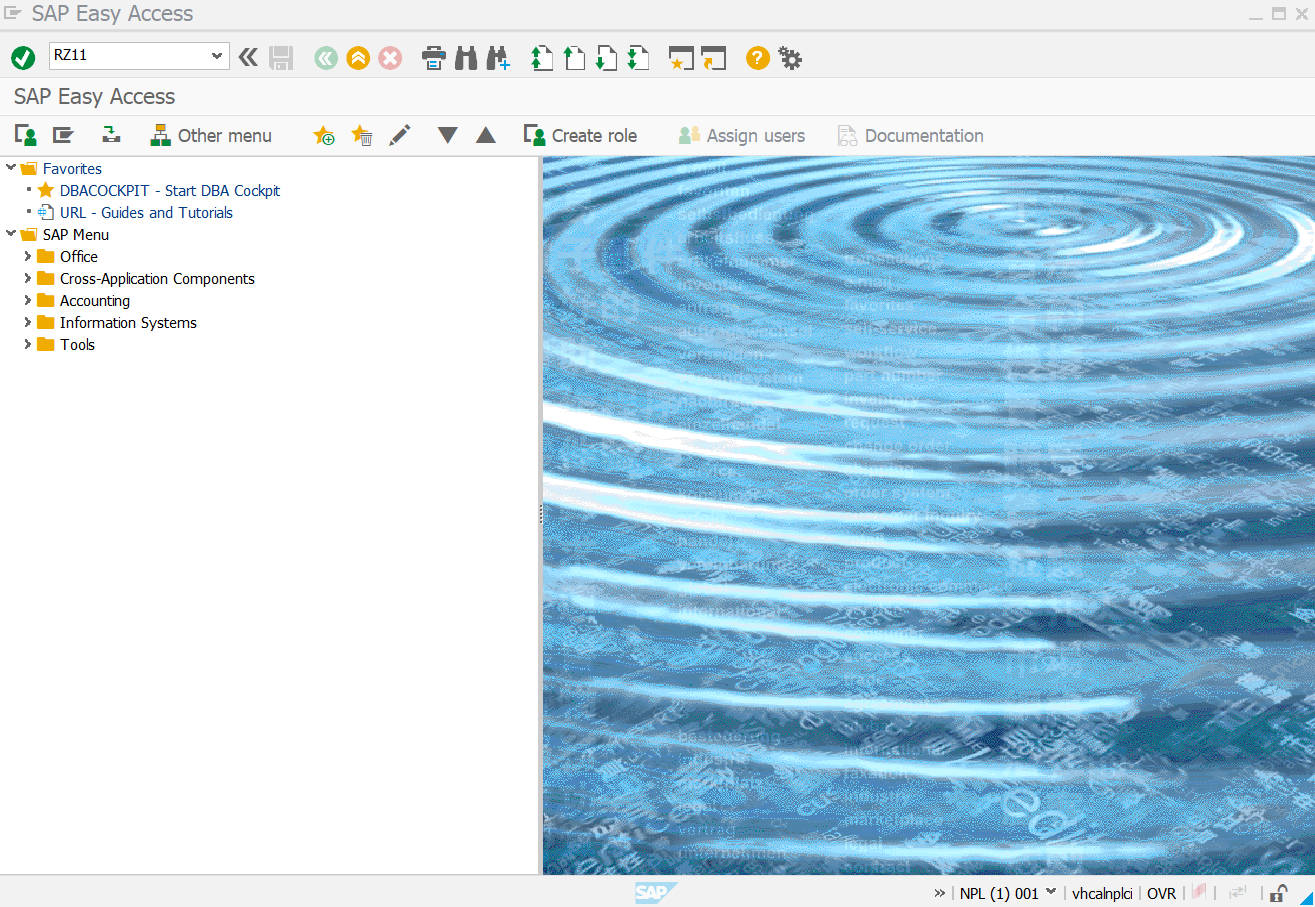This screenshot has width=1315, height=907.
Task: Click the Favorites root label
Action: pyautogui.click(x=72, y=168)
